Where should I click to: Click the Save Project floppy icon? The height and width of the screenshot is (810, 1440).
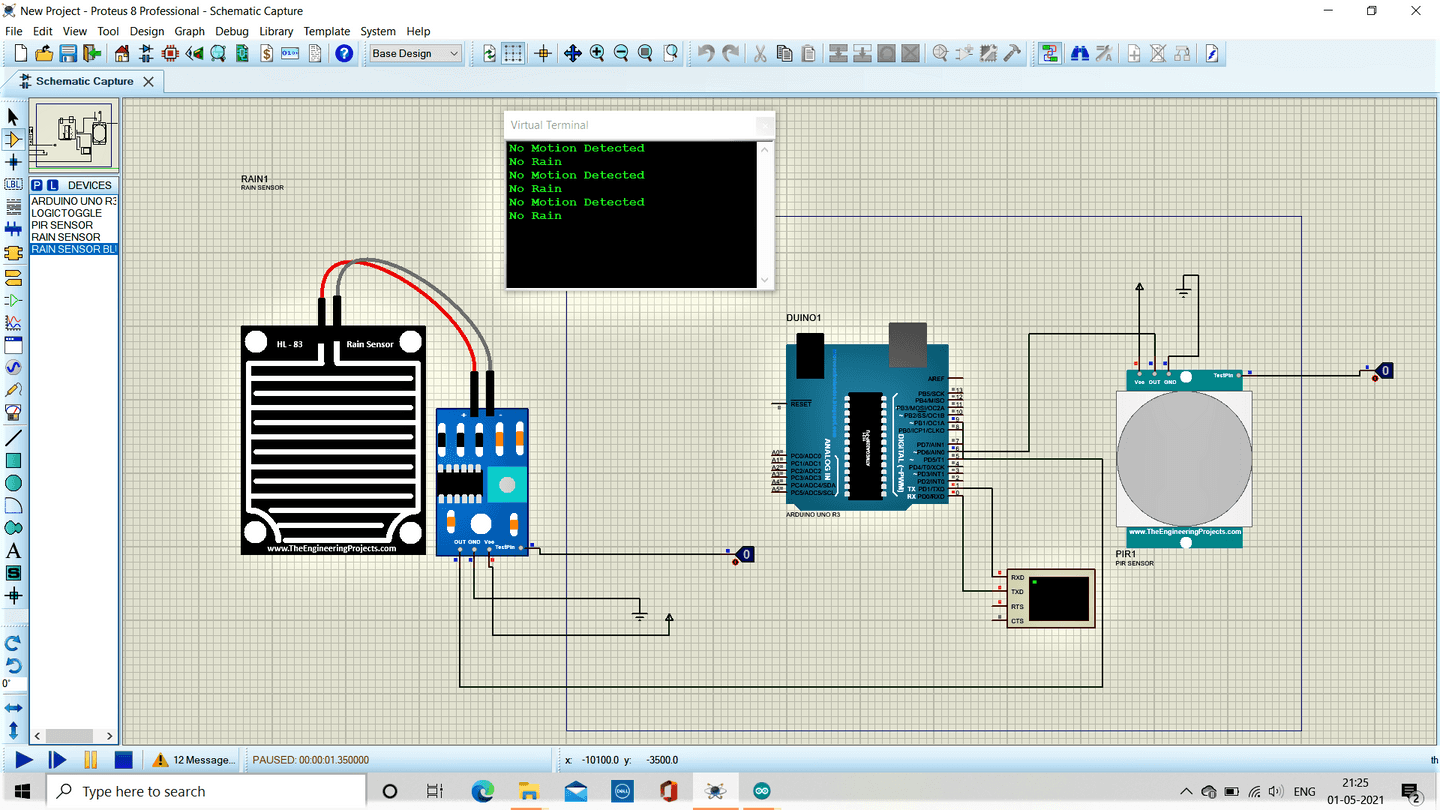(68, 53)
